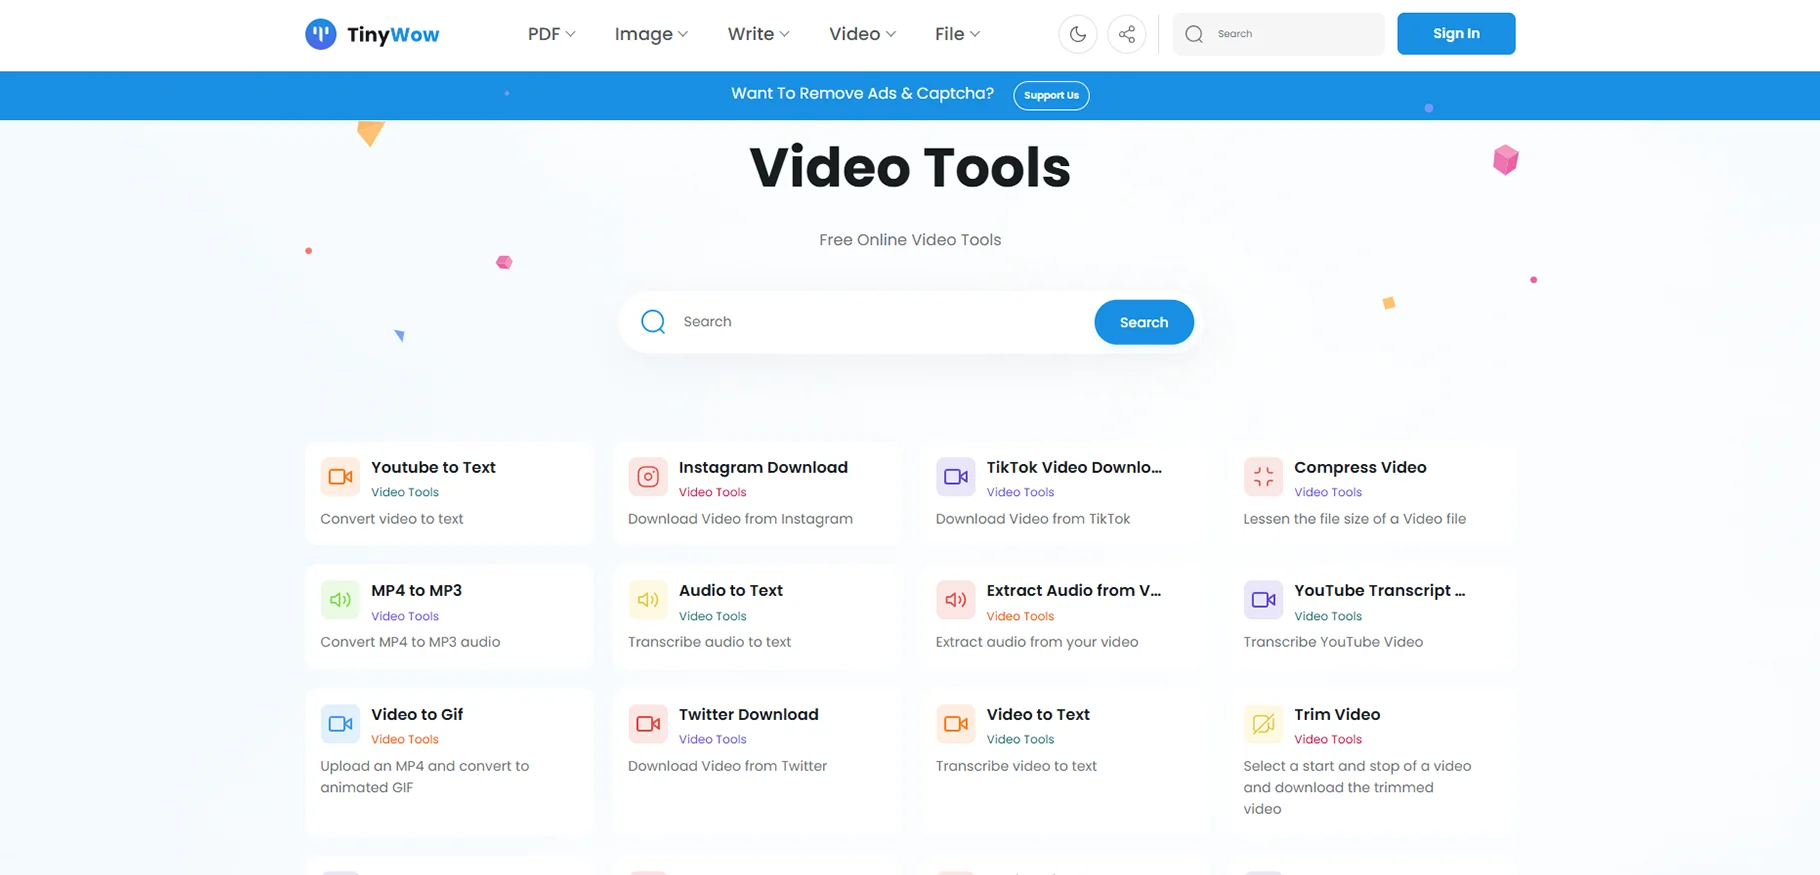The image size is (1820, 875).
Task: Click "Transcribe video to text" description
Action: 1016,766
